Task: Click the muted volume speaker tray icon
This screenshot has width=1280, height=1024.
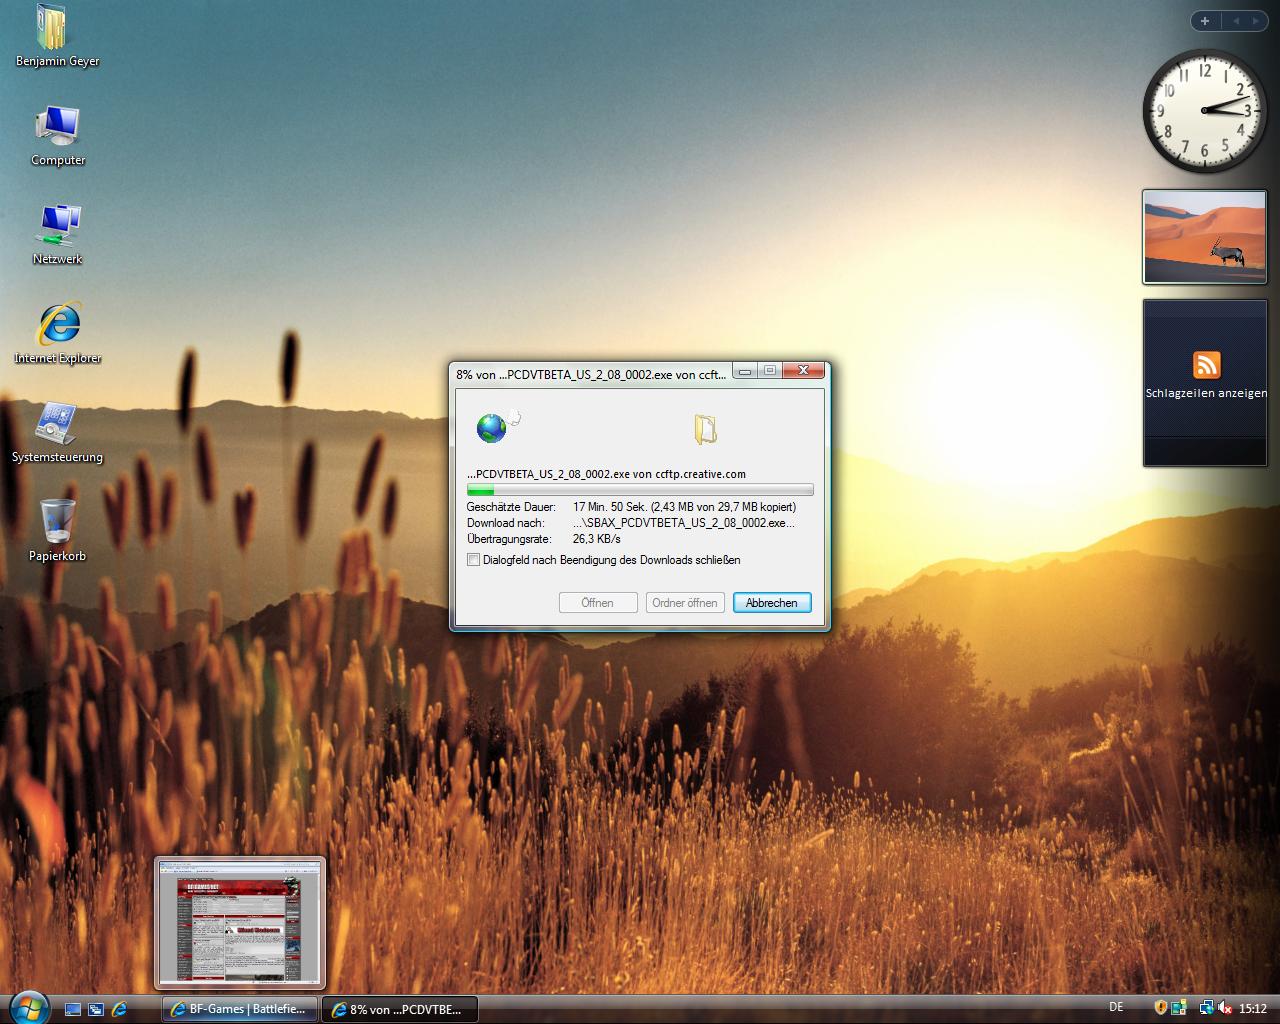Action: click(1225, 1008)
